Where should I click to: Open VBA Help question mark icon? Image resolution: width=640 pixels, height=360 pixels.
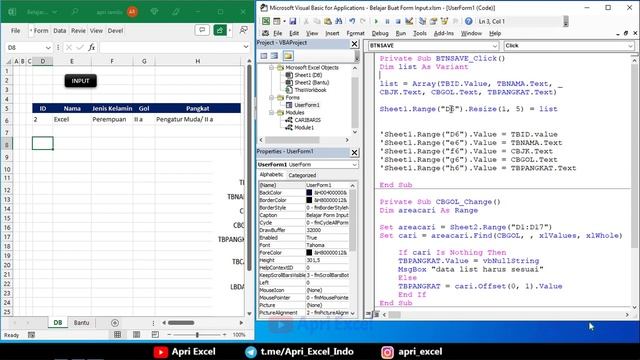(x=469, y=21)
